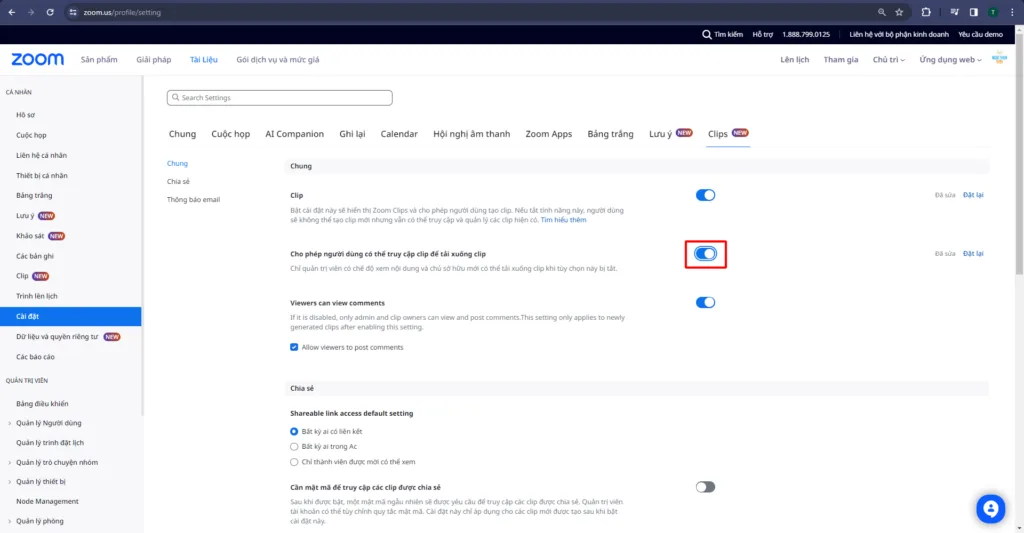
Task: Uncheck Allow viewers to post comments
Action: pos(294,347)
